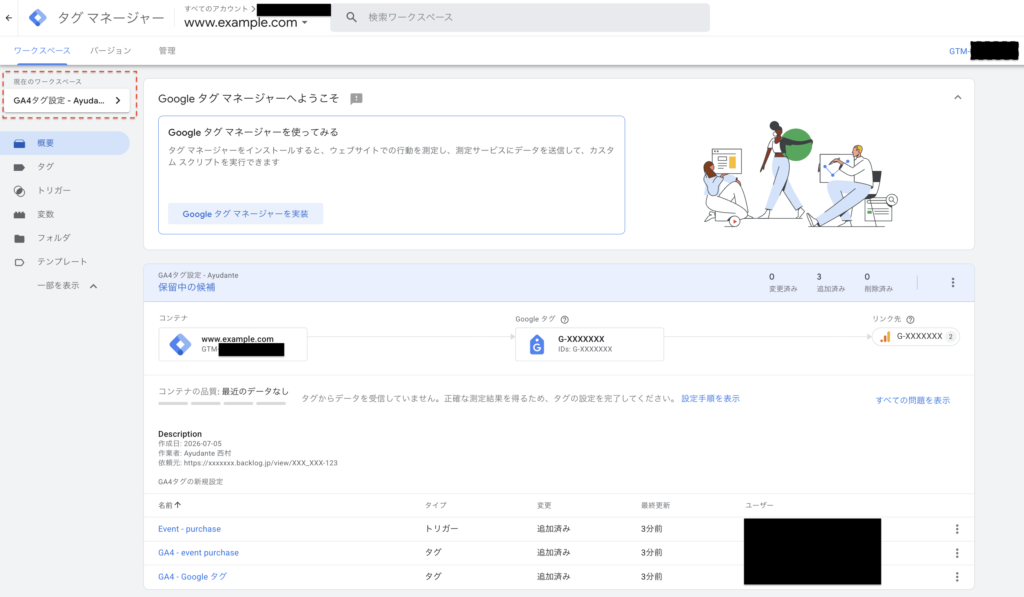Collapse the welcome card with the chevron

[x=957, y=97]
